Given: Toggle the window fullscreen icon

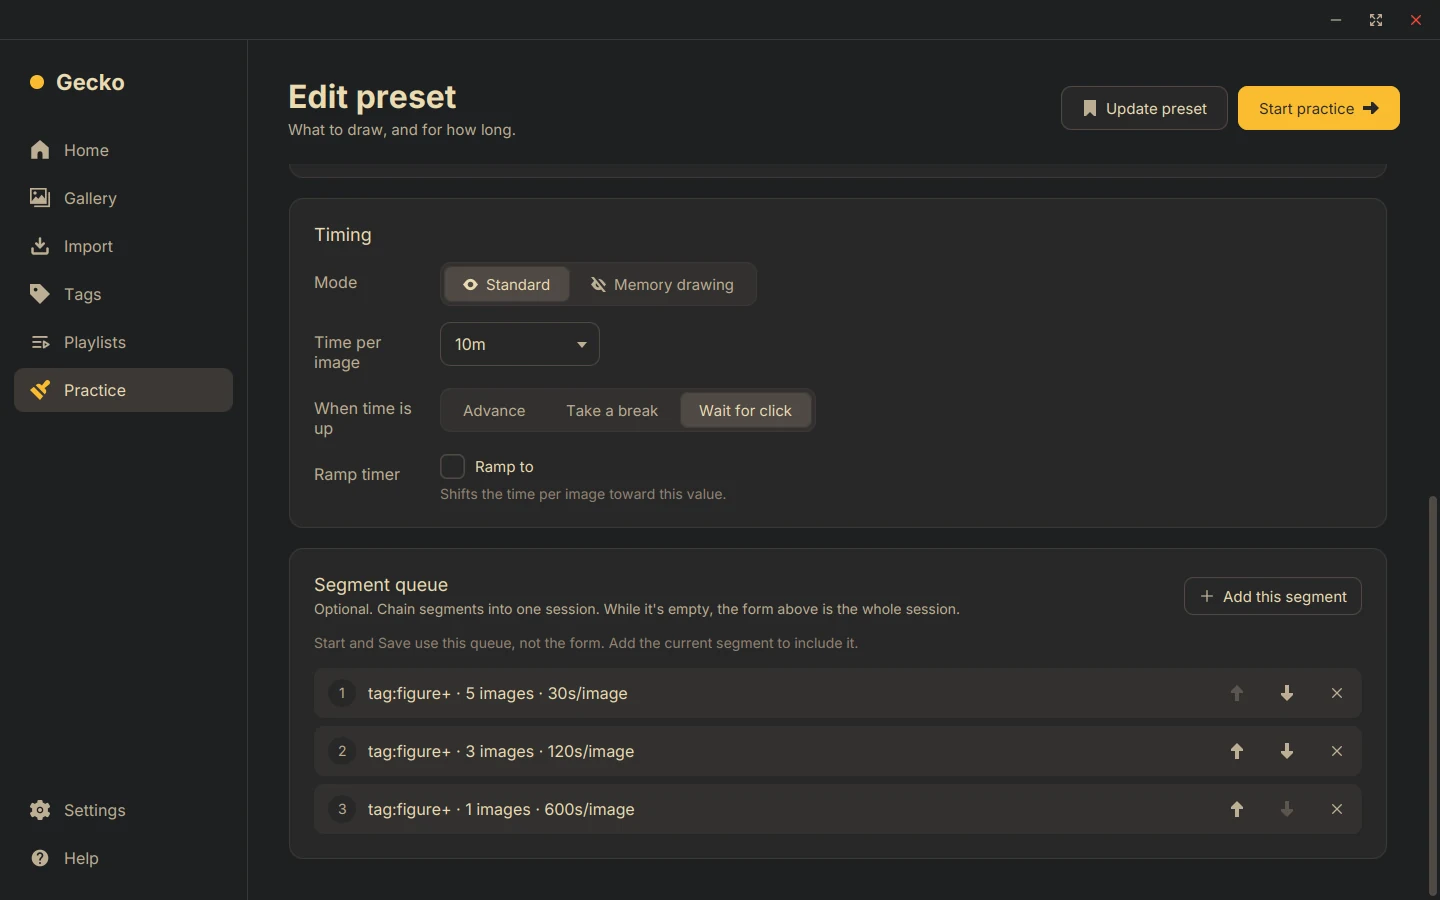Looking at the screenshot, I should tap(1376, 20).
